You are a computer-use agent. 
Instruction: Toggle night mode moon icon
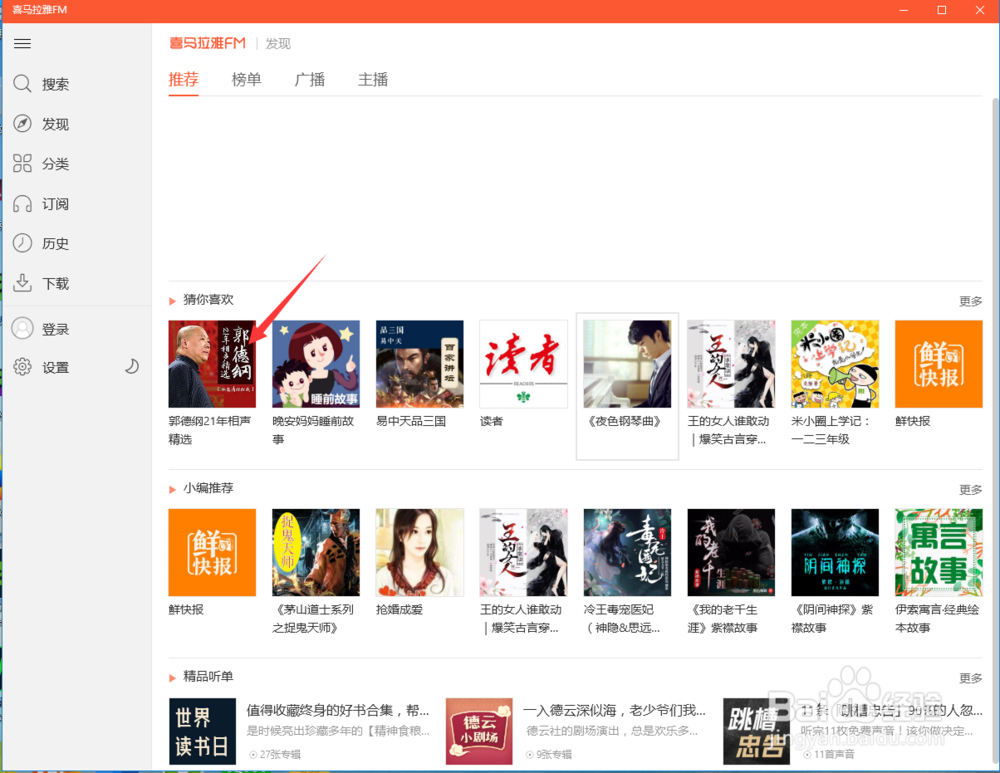(x=131, y=366)
